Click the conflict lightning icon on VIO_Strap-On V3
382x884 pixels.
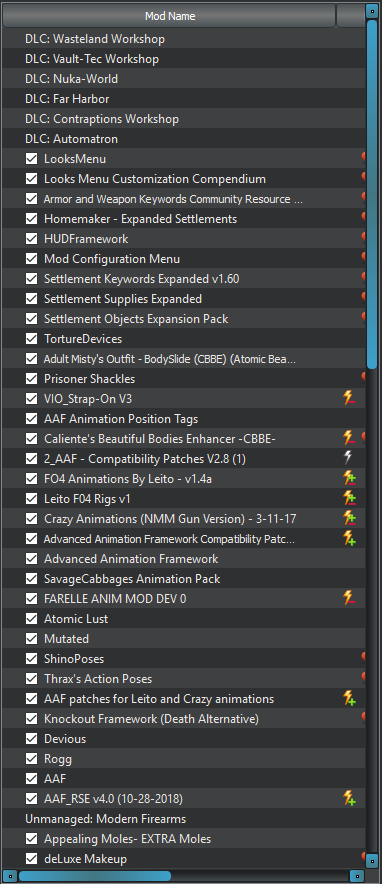pyautogui.click(x=349, y=399)
